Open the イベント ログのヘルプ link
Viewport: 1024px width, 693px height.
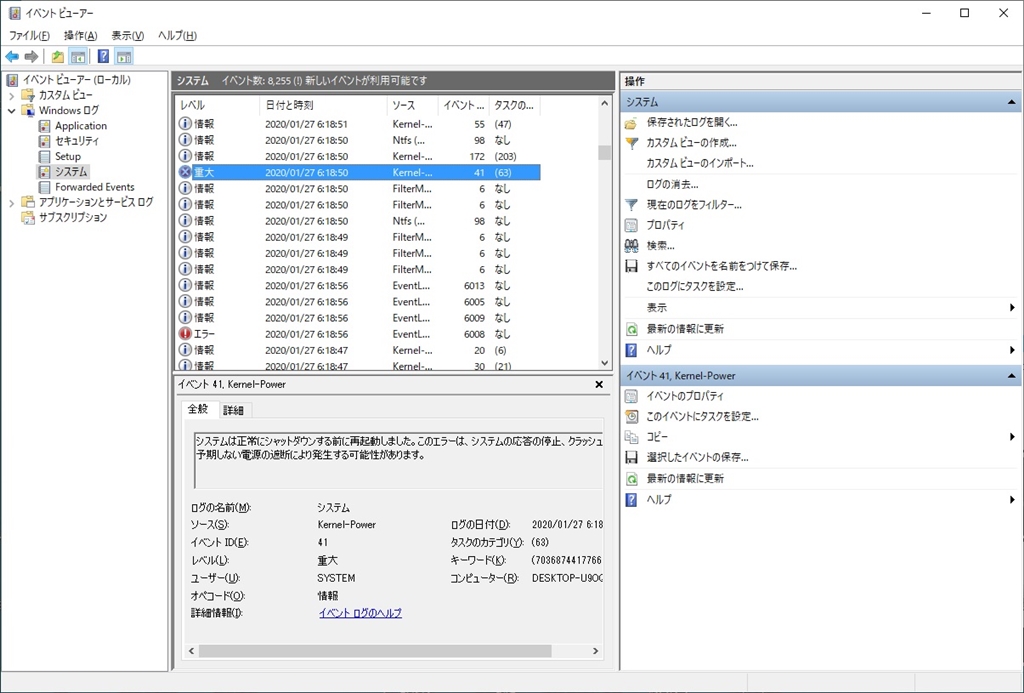tap(360, 613)
